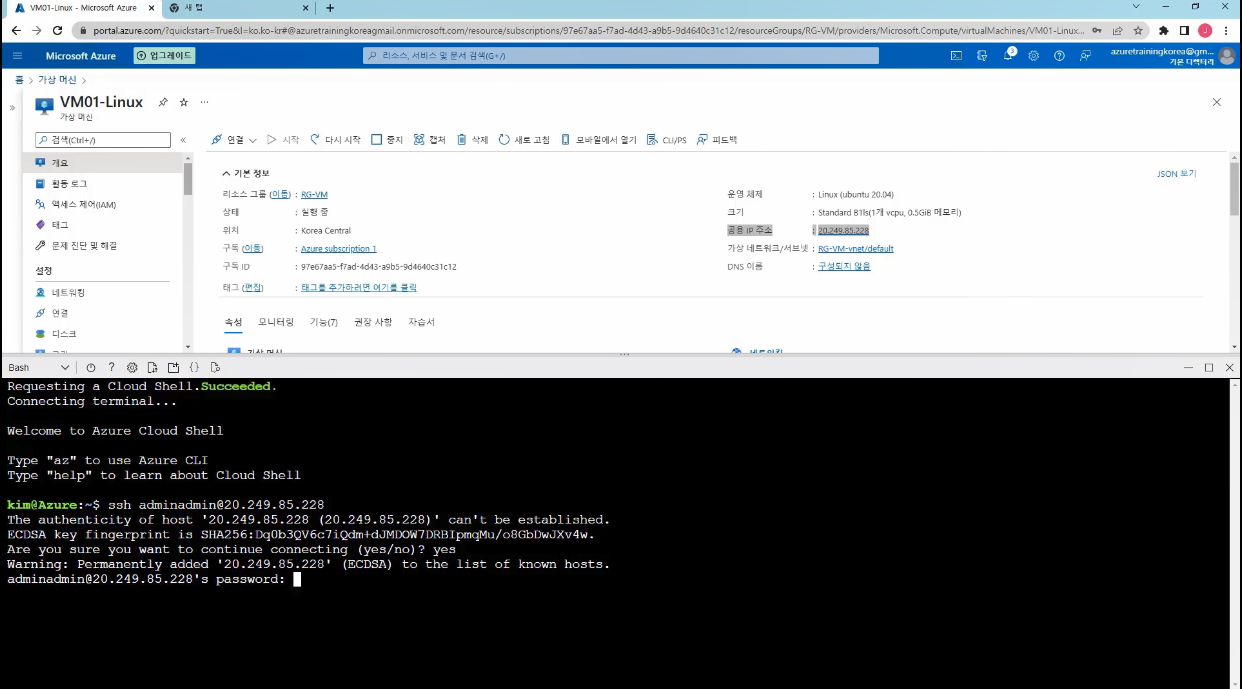Open Cloud Shell help question mark

pyautogui.click(x=111, y=367)
